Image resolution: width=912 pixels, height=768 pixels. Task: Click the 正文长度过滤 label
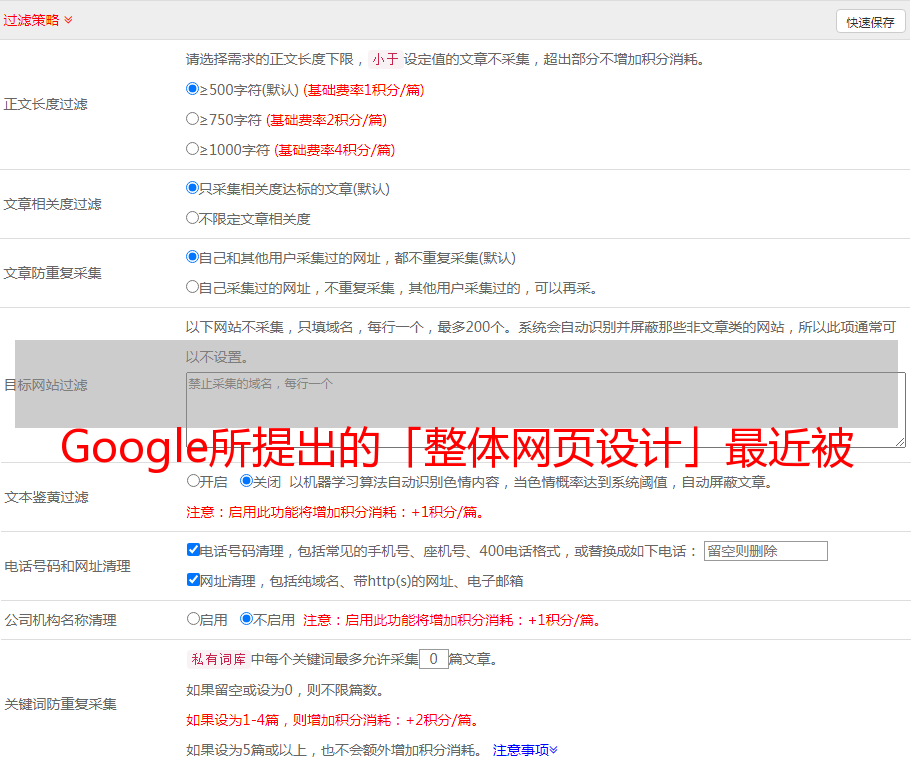(45, 104)
